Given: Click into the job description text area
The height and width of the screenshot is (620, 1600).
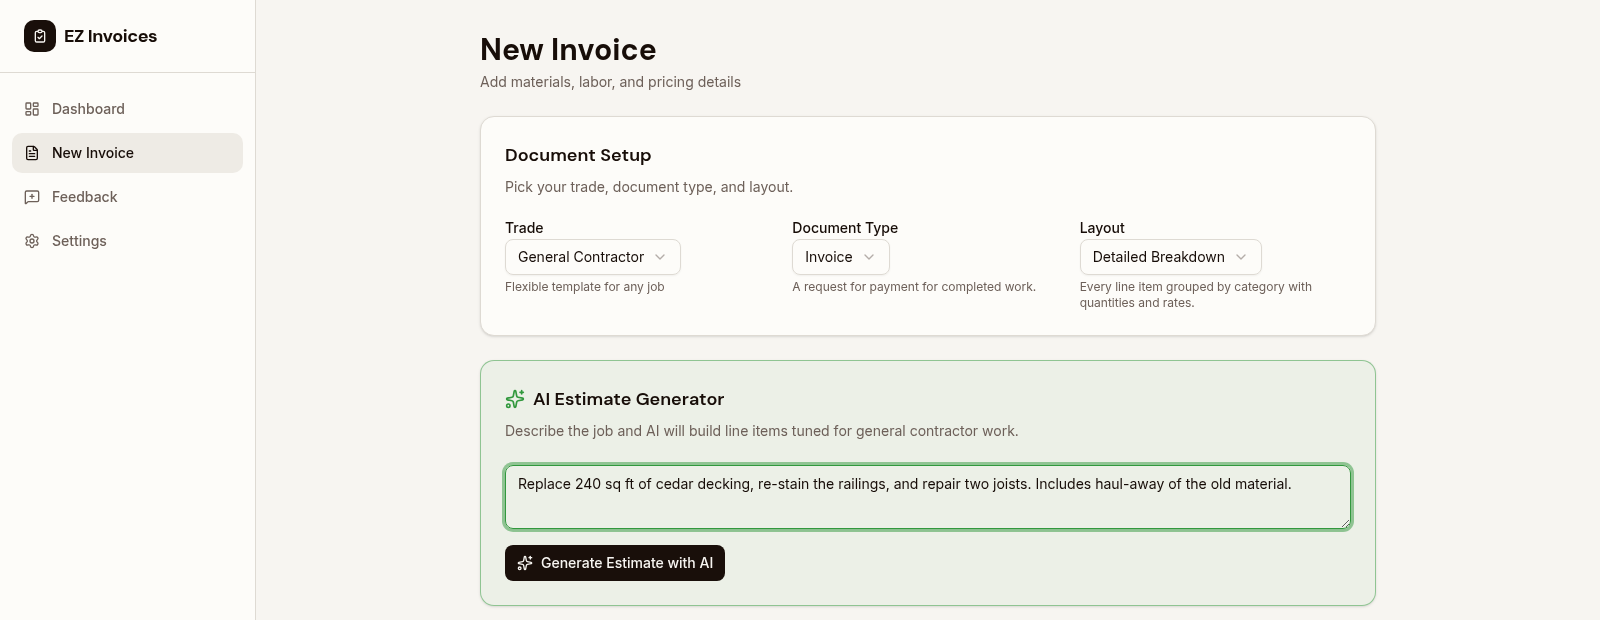Looking at the screenshot, I should 928,497.
